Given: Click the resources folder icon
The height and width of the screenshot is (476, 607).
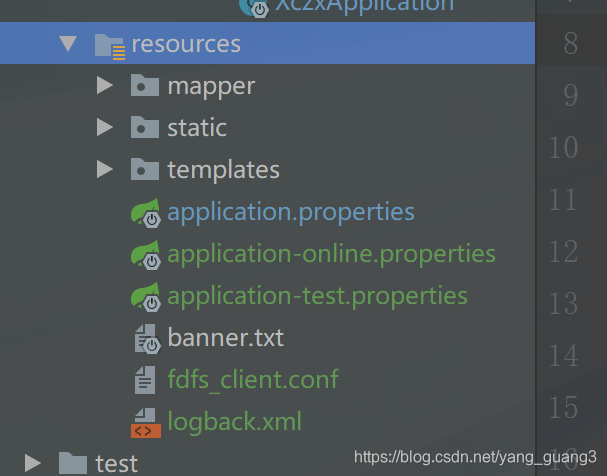Looking at the screenshot, I should (x=109, y=45).
